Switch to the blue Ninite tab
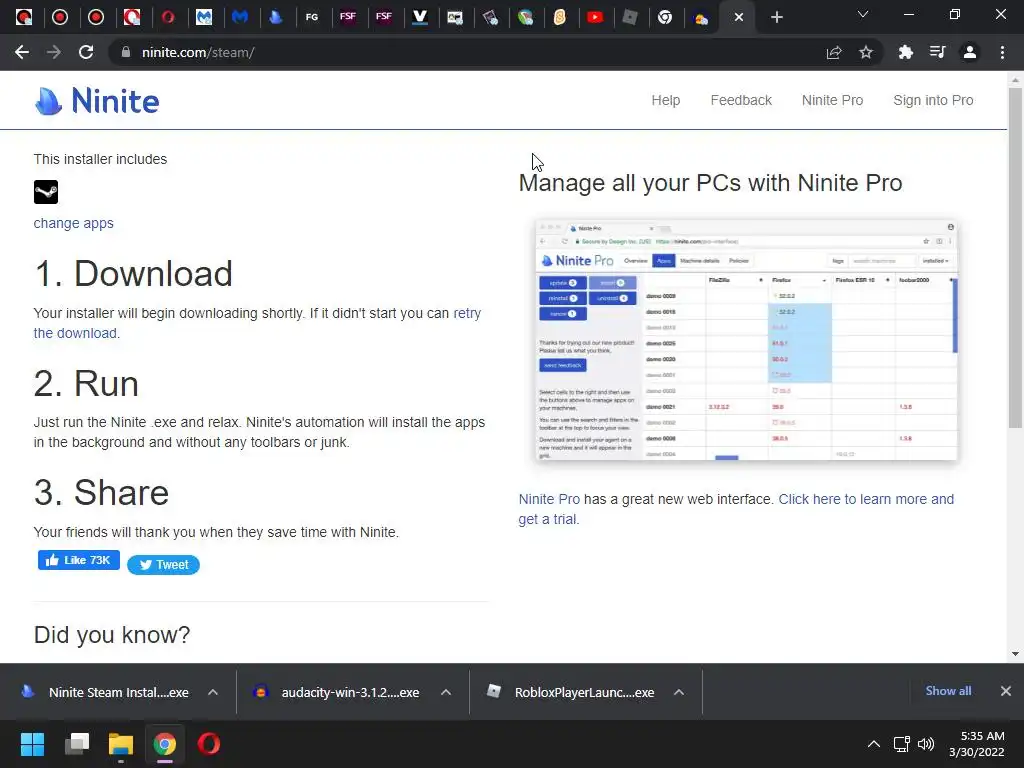The height and width of the screenshot is (768, 1024). 276,18
